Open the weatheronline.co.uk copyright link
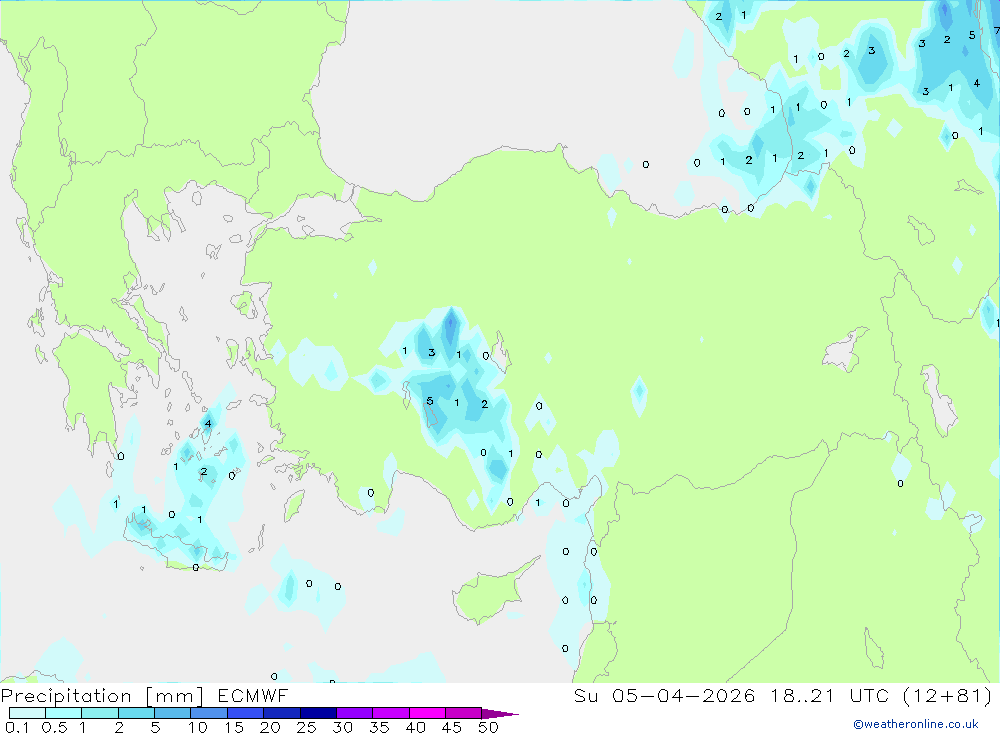The image size is (1000, 733). click(916, 724)
